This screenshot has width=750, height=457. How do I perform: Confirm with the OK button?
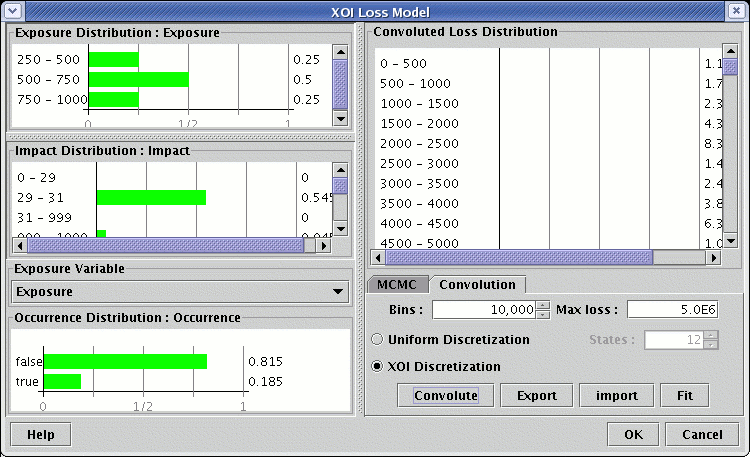point(633,434)
